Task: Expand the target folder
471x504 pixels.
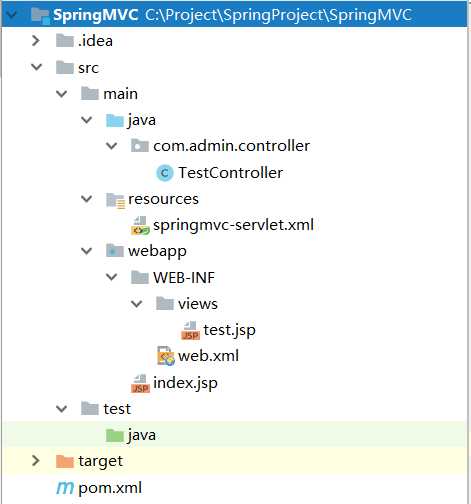Action: pos(36,461)
